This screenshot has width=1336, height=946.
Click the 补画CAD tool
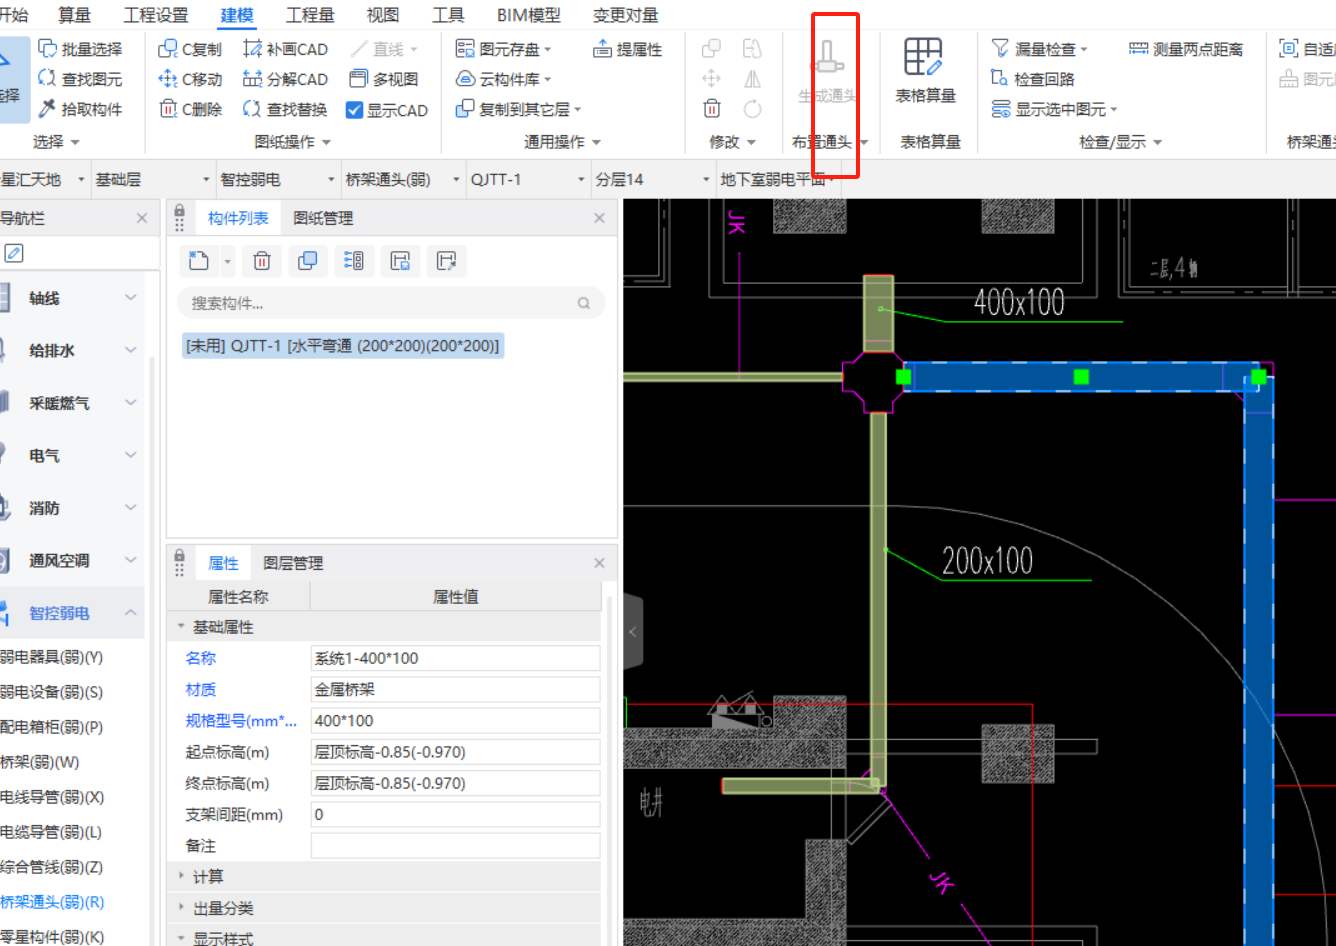285,49
